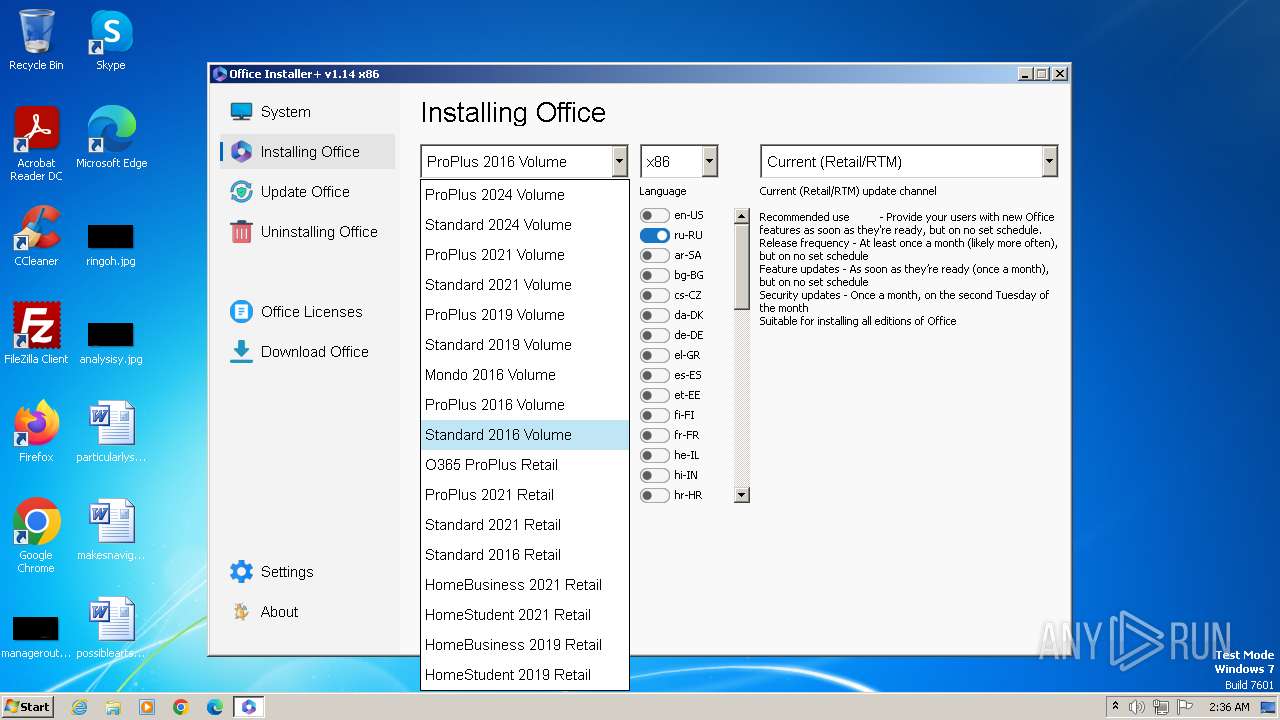Click the volume tray icon
This screenshot has height=720, width=1280.
[1137, 707]
